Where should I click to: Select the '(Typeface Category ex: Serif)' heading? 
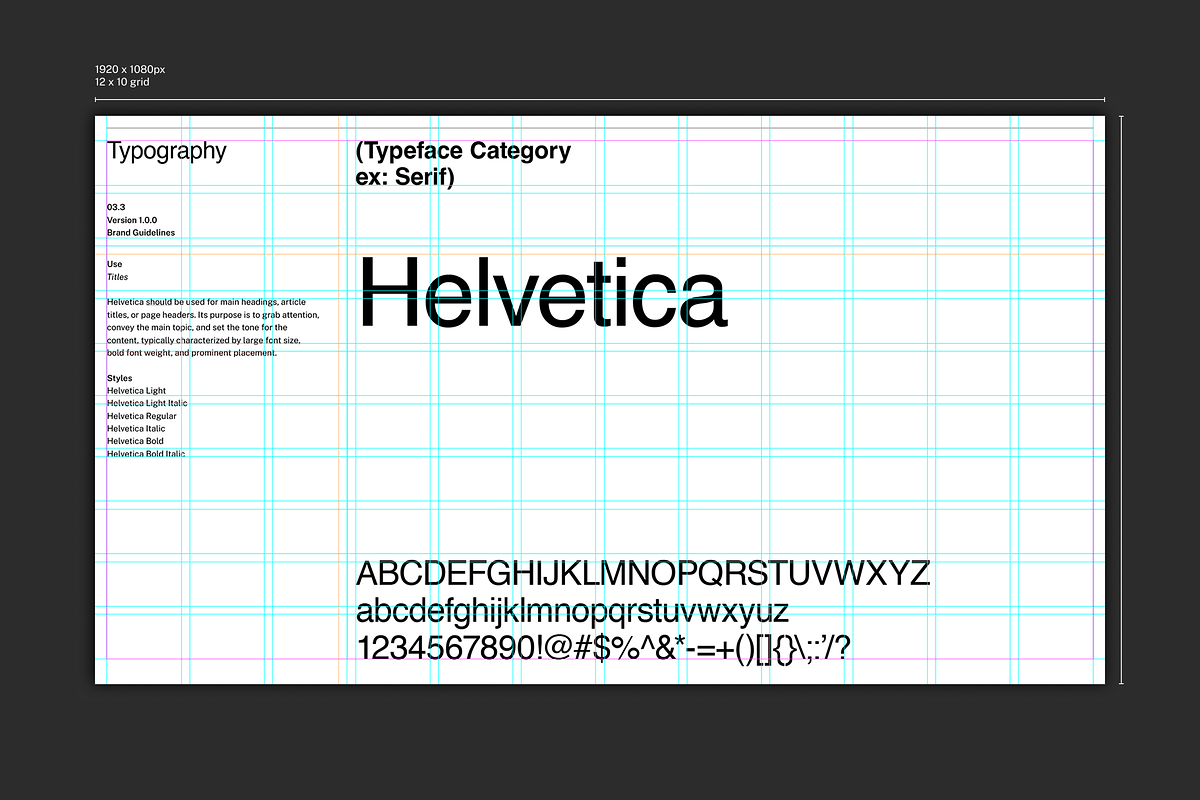pos(464,165)
